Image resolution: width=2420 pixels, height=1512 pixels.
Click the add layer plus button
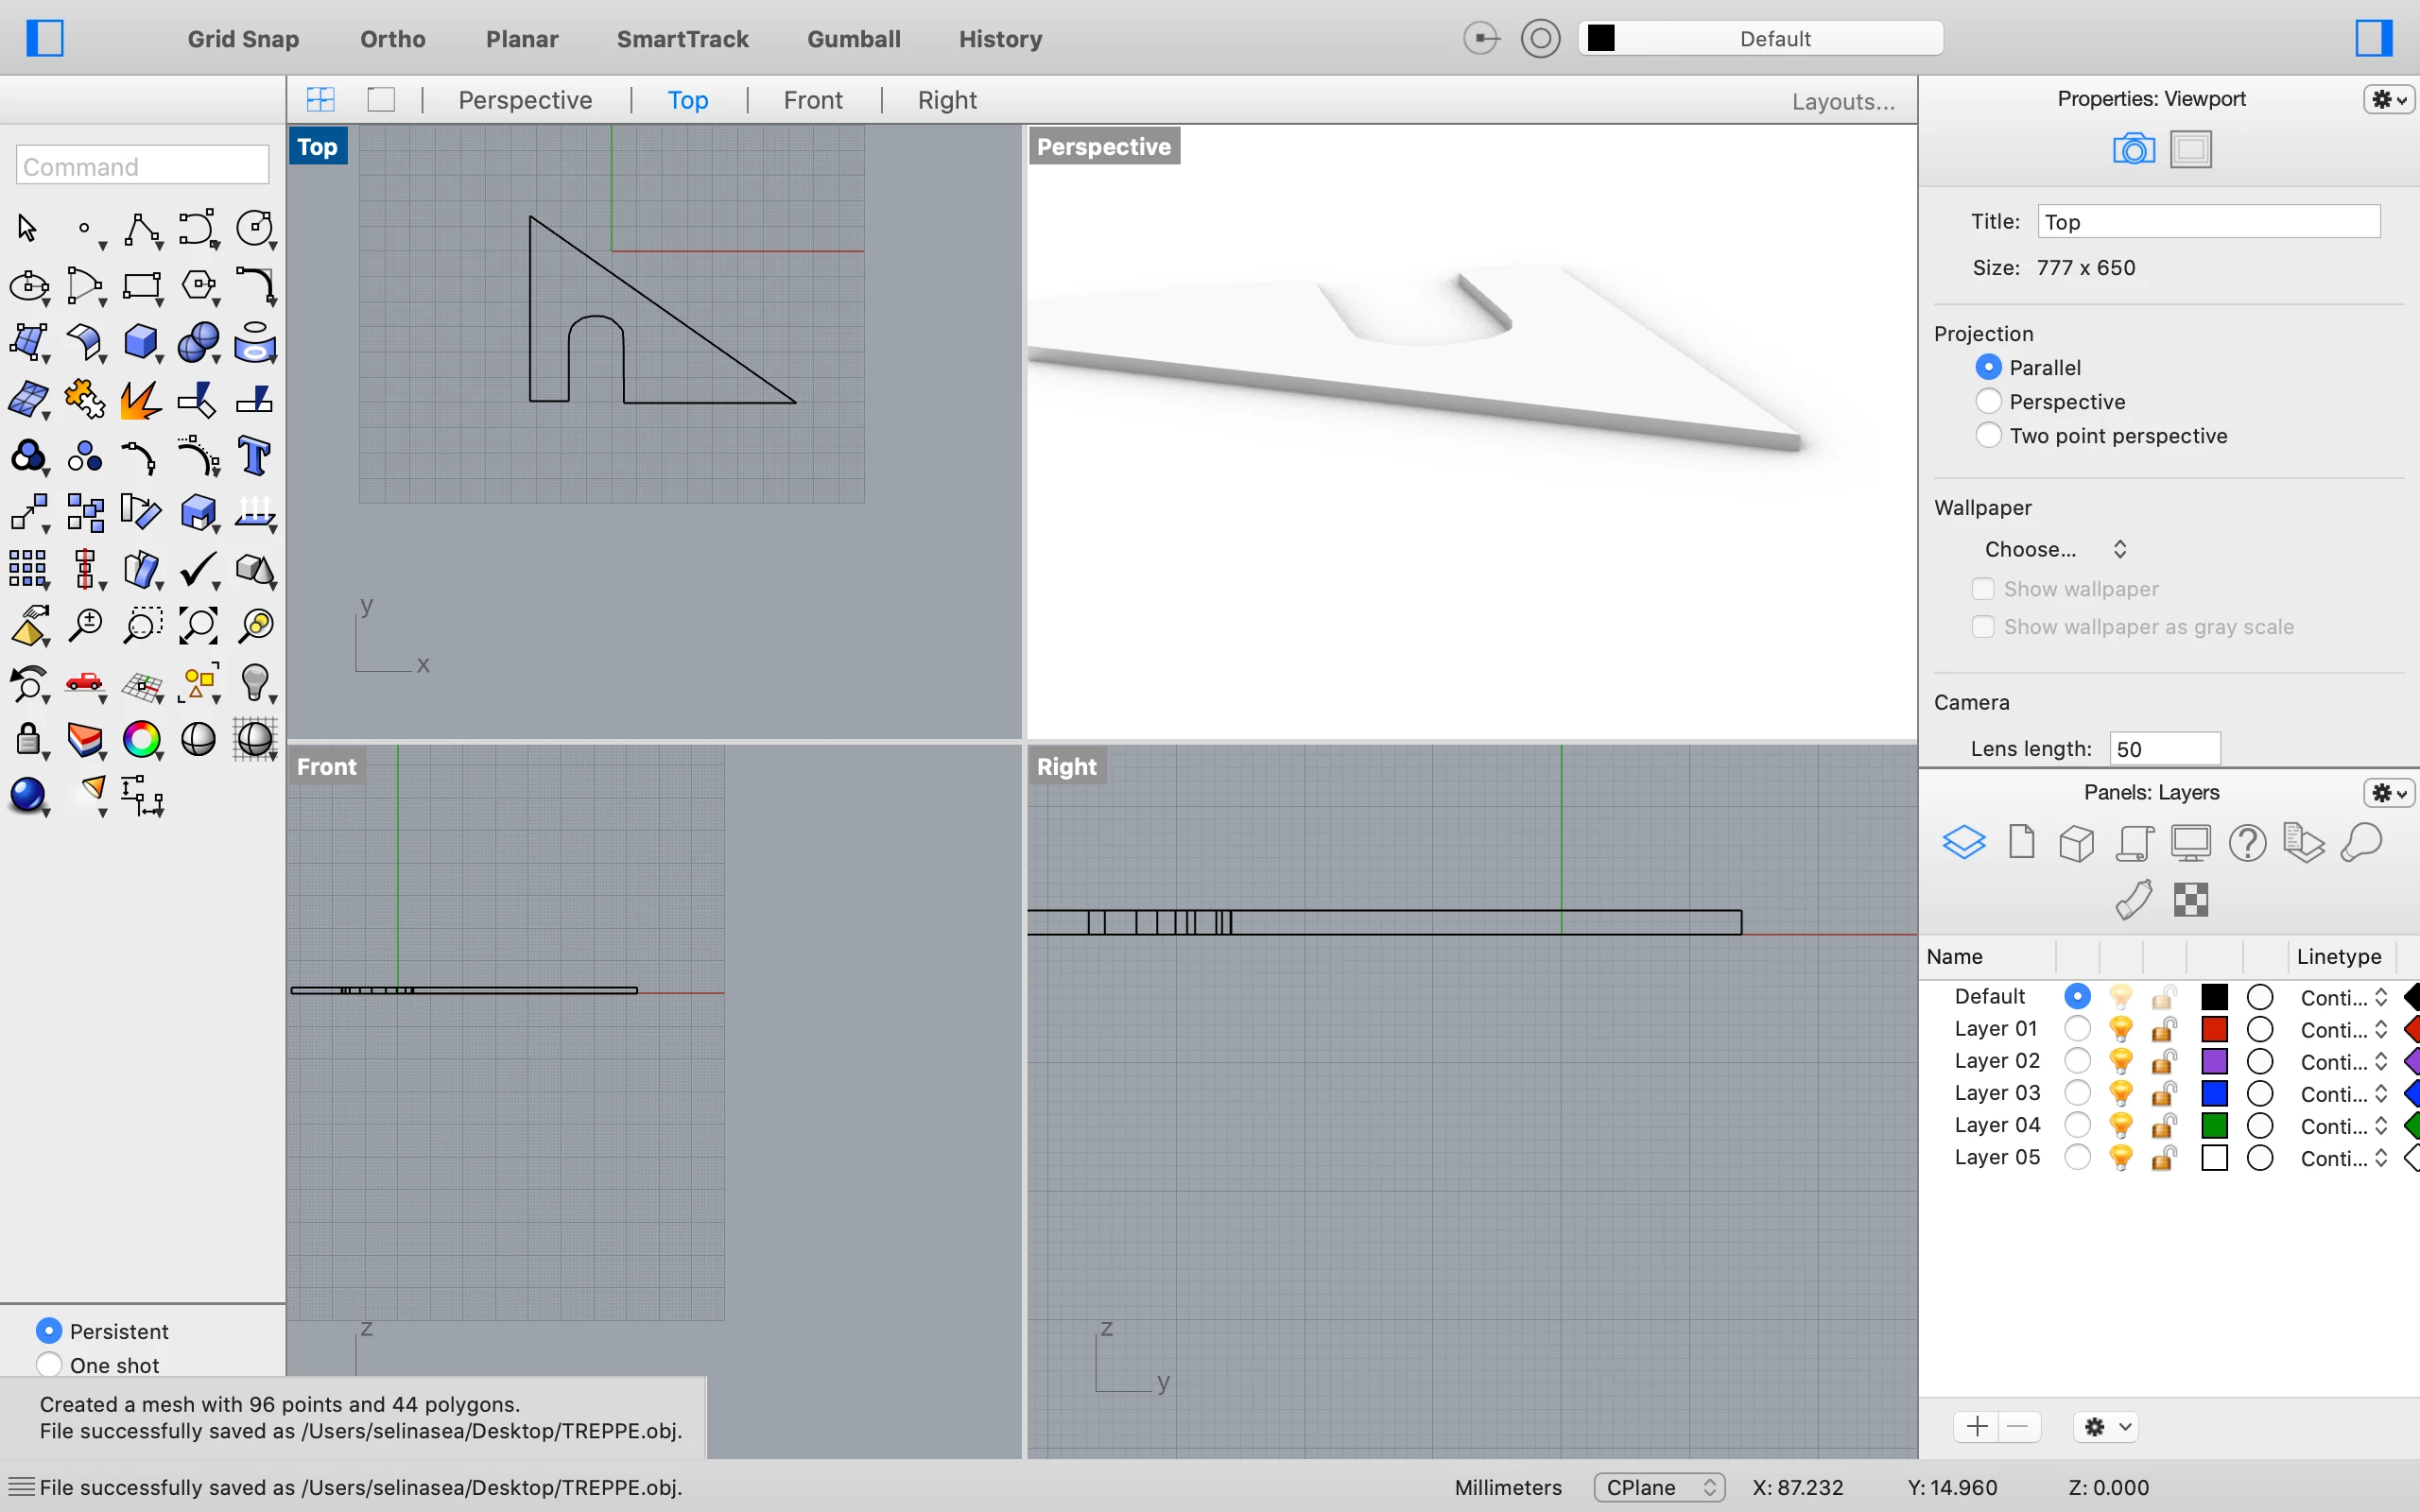tap(1976, 1426)
